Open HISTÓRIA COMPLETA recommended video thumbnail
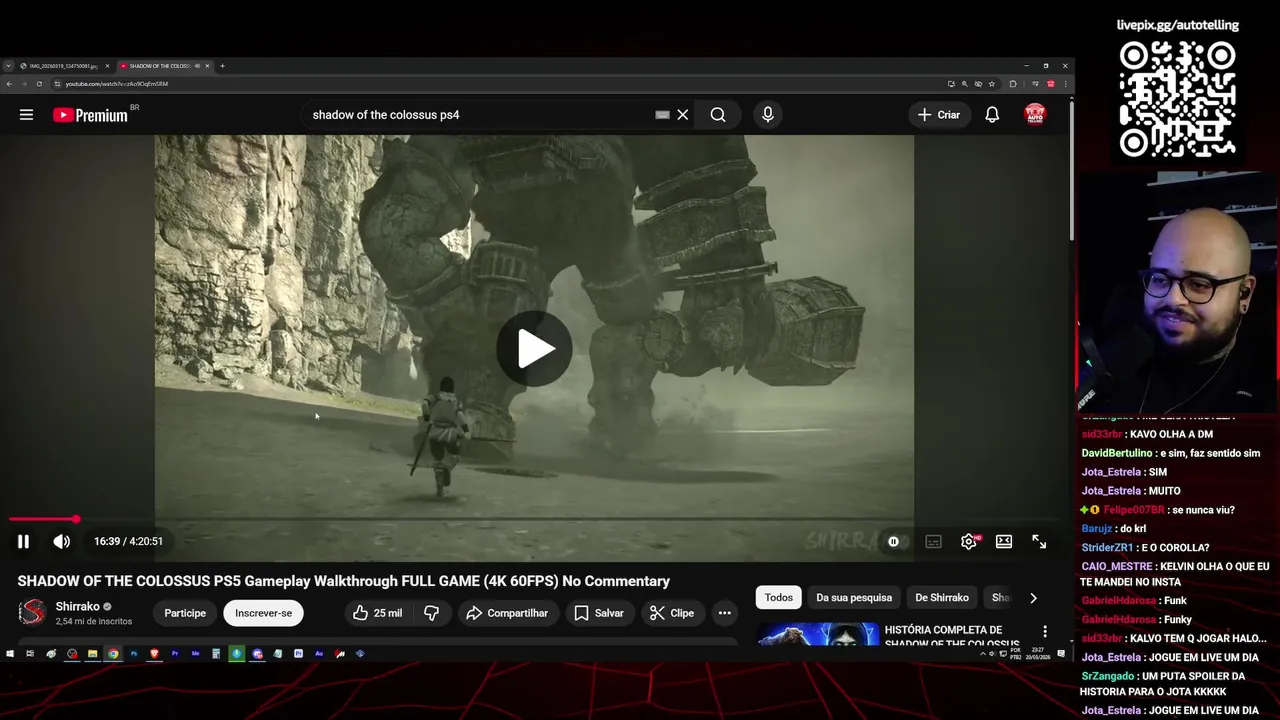 tap(817, 634)
